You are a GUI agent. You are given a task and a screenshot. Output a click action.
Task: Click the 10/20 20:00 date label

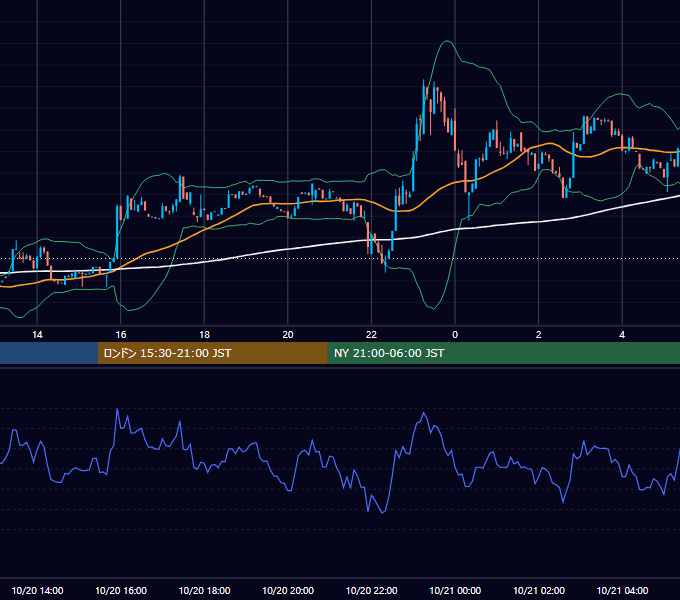(288, 590)
